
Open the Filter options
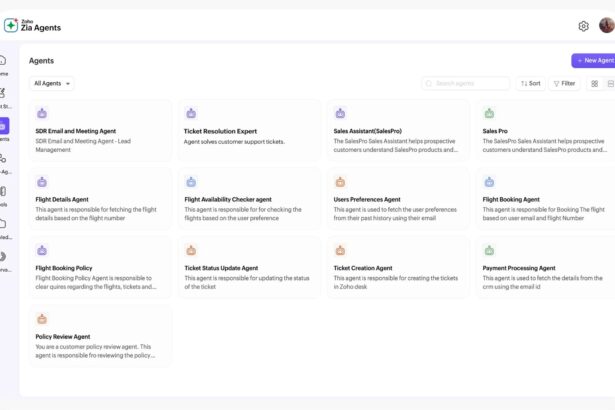pos(564,84)
